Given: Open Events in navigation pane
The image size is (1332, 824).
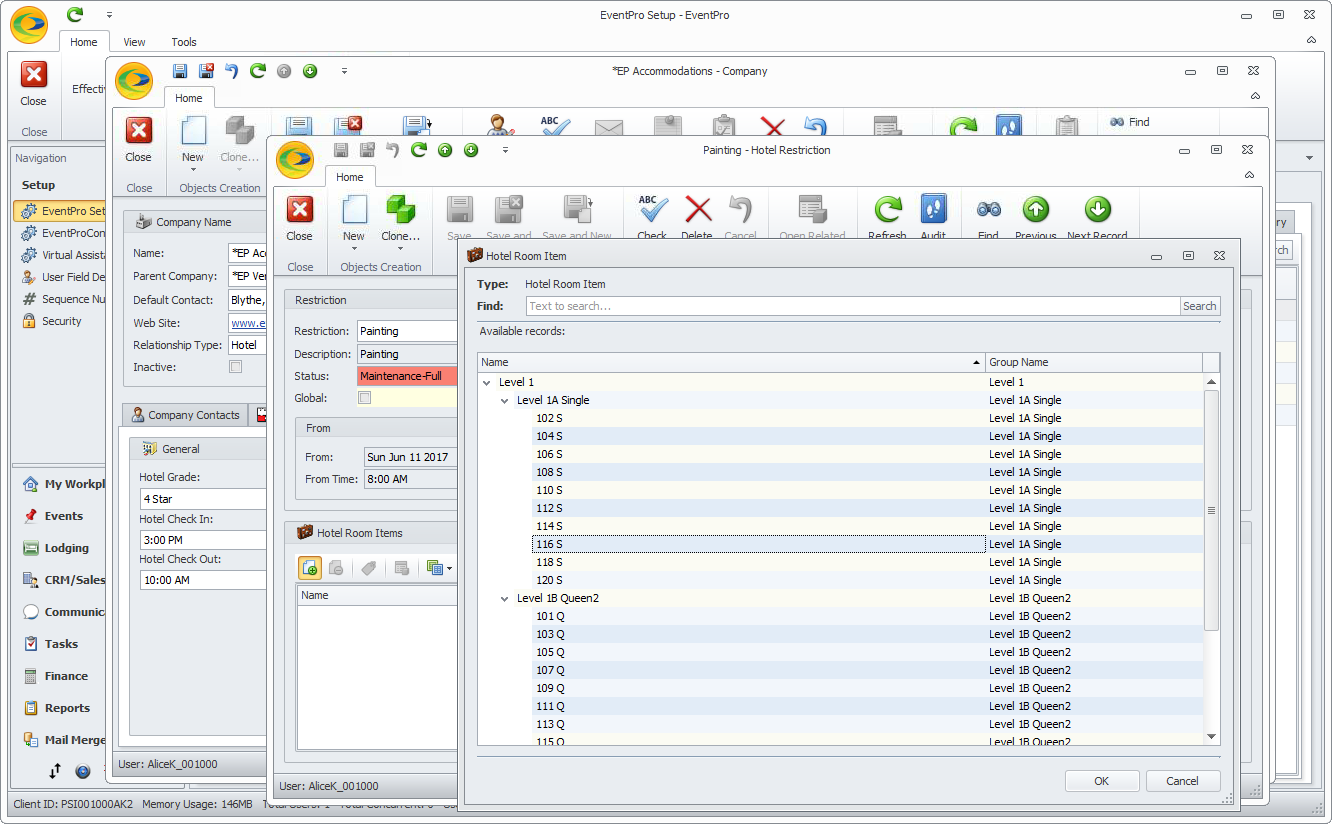Looking at the screenshot, I should coord(63,516).
